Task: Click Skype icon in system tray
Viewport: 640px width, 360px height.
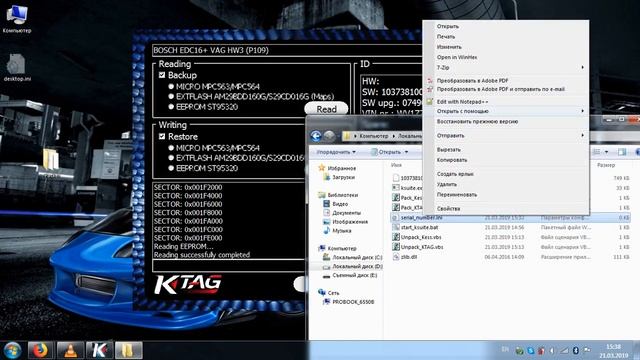Action: point(531,350)
